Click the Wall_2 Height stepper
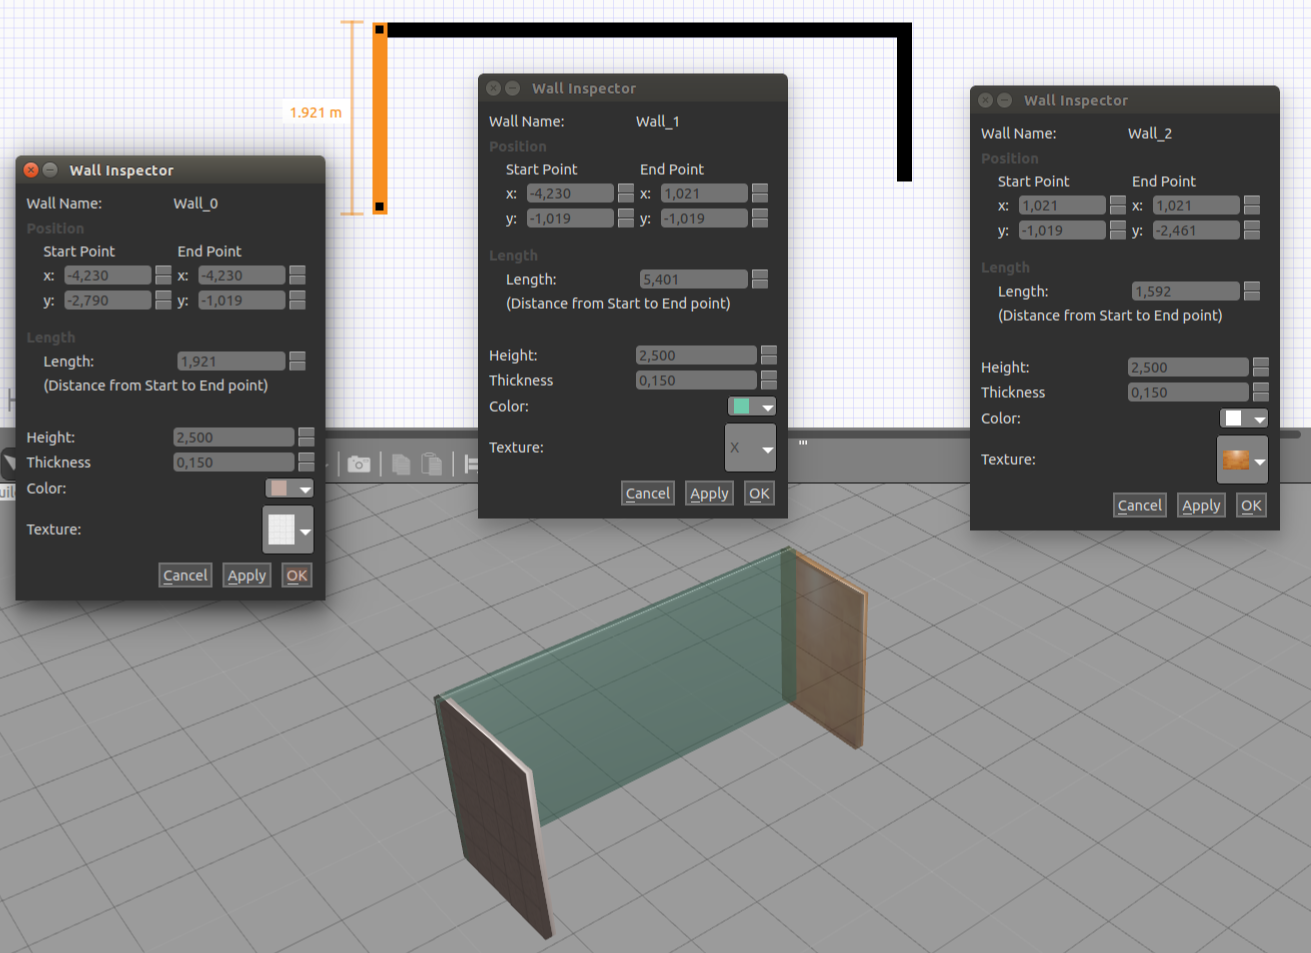Viewport: 1311px width, 953px height. (x=1260, y=367)
